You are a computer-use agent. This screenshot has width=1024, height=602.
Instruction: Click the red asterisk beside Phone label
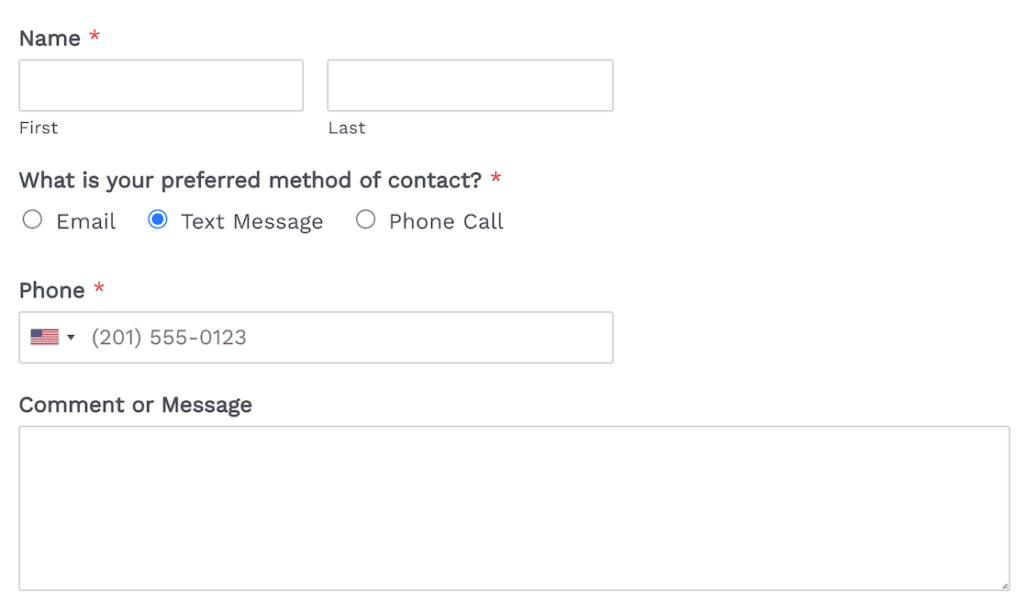point(99,288)
